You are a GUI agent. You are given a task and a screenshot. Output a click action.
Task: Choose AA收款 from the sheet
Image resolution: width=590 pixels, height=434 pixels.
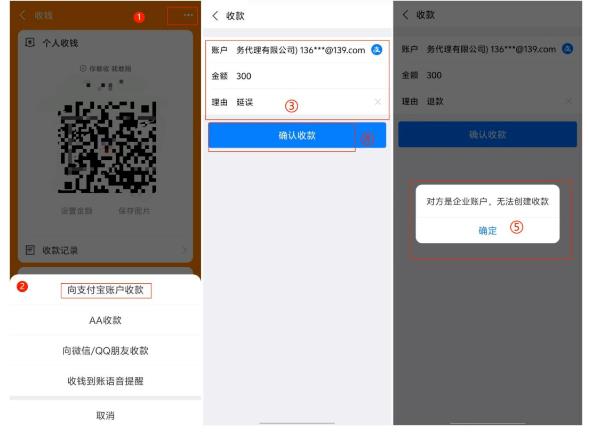tap(105, 320)
